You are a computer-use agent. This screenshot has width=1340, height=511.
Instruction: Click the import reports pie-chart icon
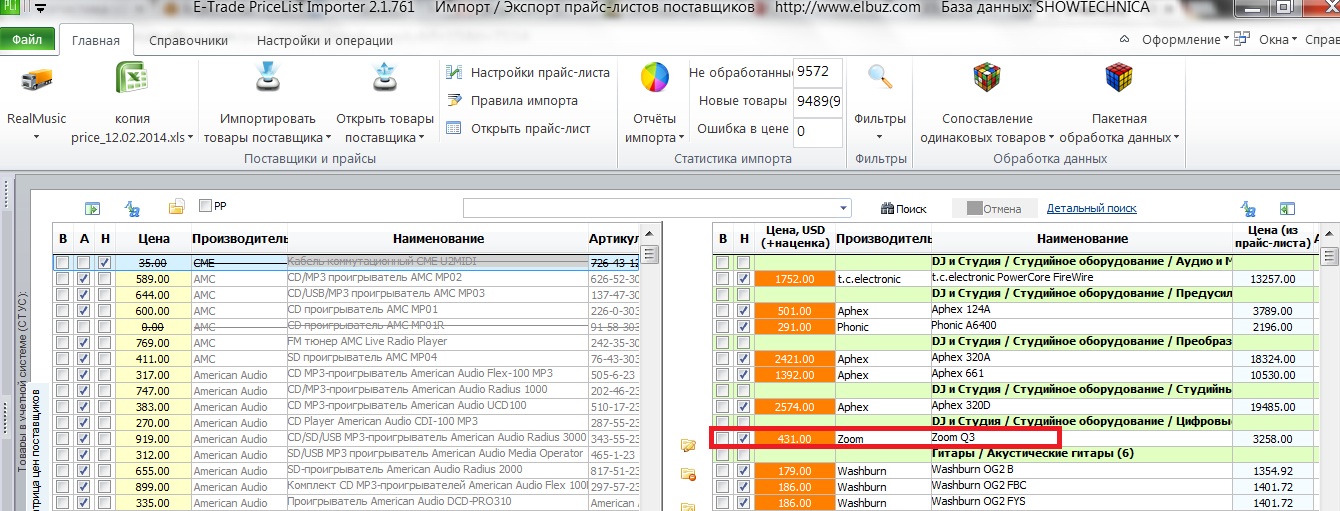tap(655, 78)
